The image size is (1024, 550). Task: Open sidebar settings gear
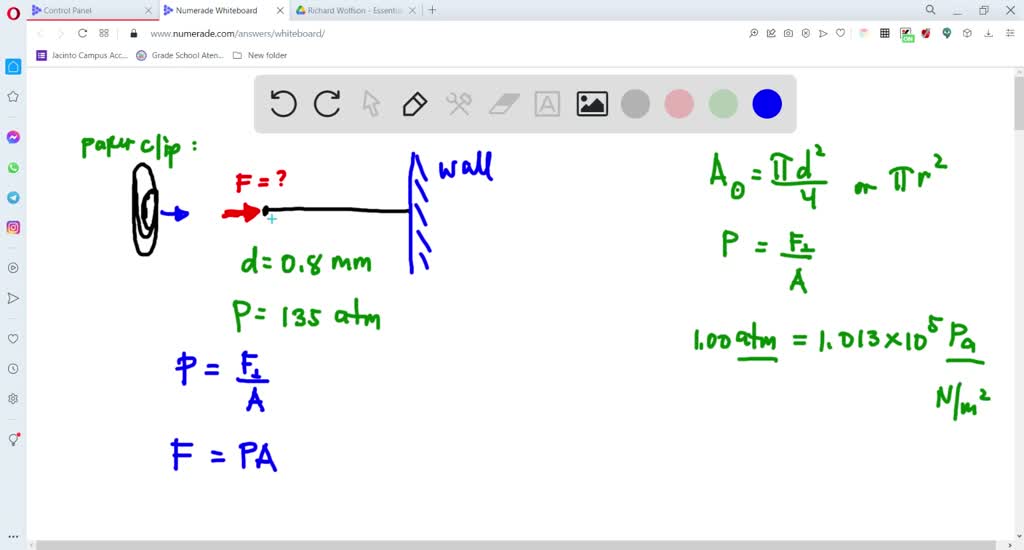pos(13,398)
